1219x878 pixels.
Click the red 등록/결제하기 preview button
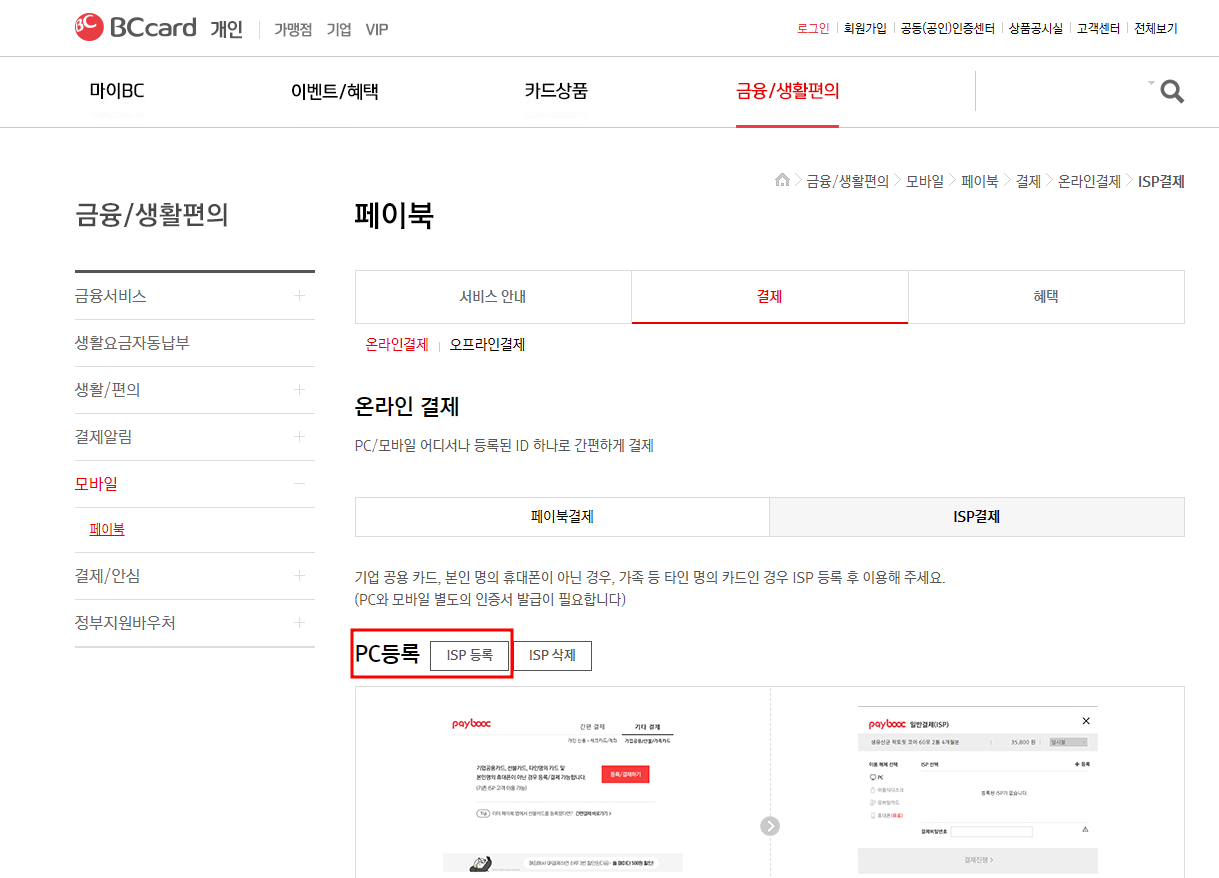[x=626, y=774]
